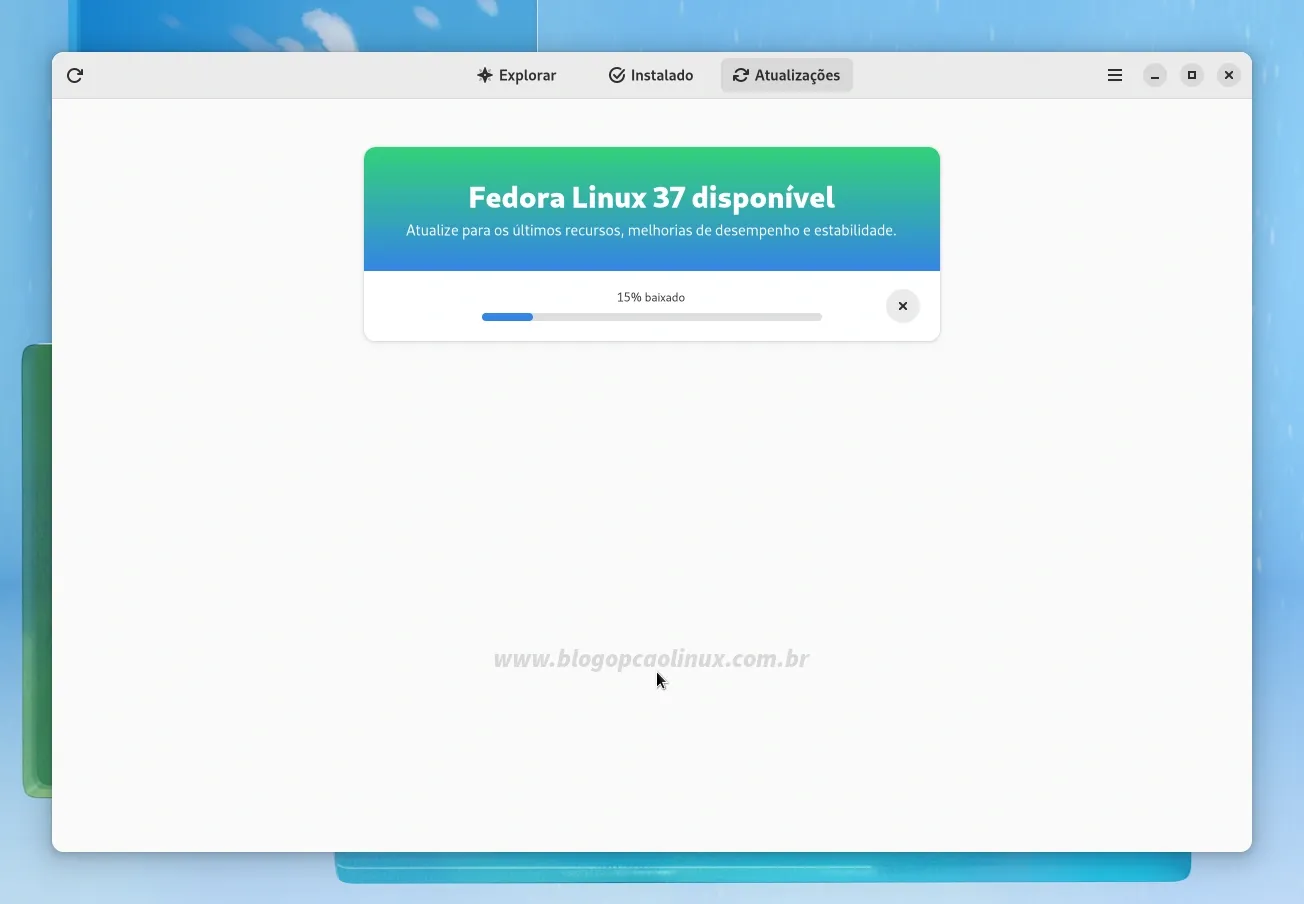Click the Fedora Linux 37 disponível banner
The image size is (1304, 904).
pyautogui.click(x=652, y=209)
